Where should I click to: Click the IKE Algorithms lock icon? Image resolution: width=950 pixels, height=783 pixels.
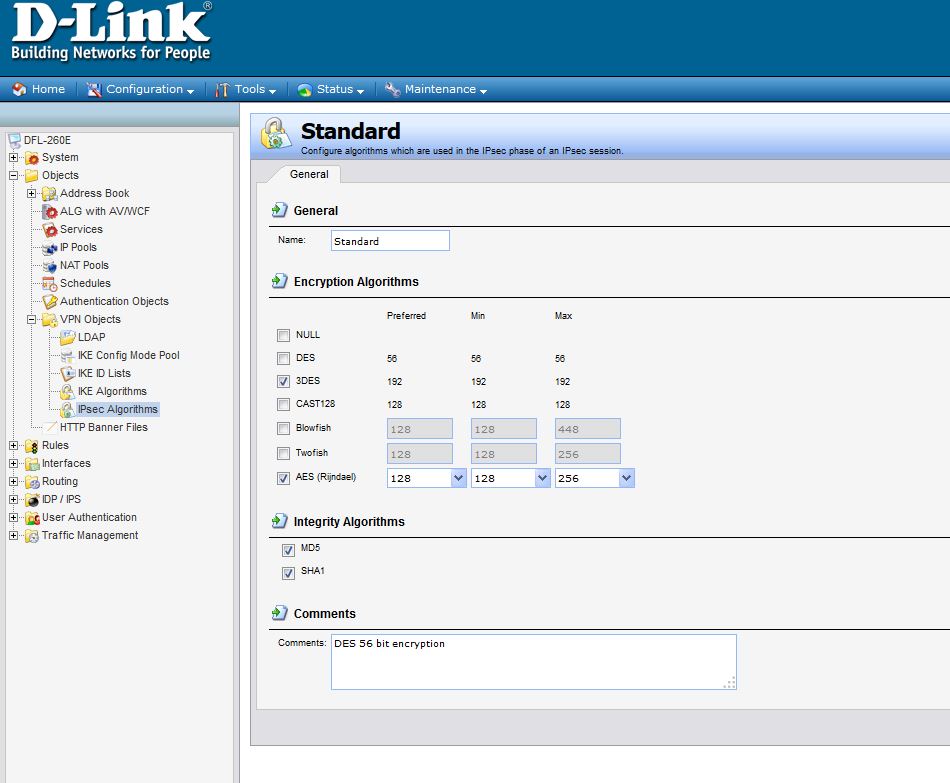tap(68, 392)
